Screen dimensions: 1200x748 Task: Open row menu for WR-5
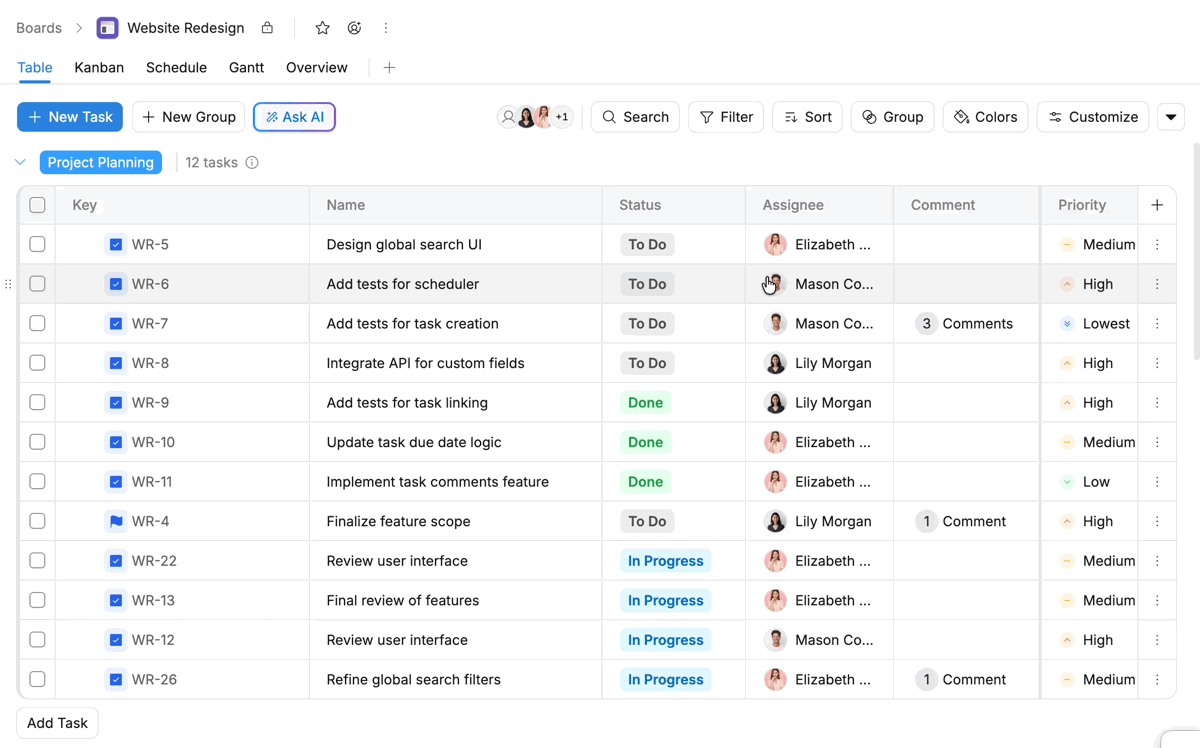point(1157,244)
